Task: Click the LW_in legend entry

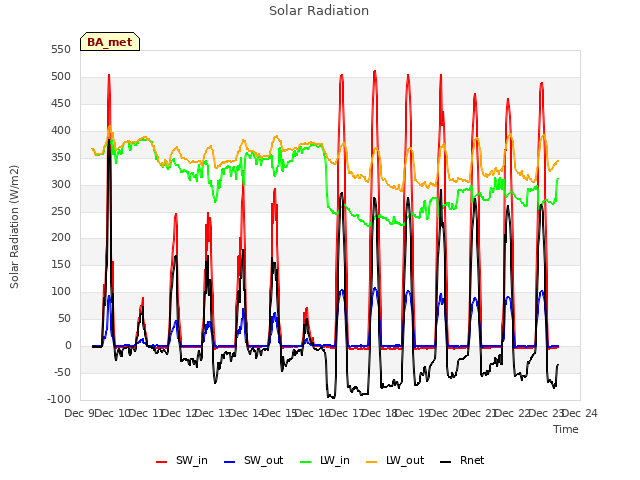Action: tap(325, 460)
